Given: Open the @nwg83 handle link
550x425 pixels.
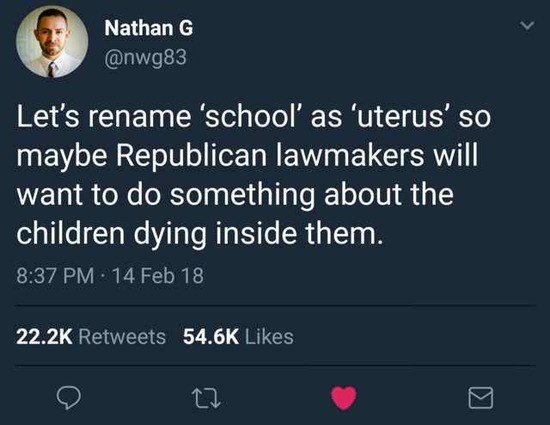Looking at the screenshot, I should tap(145, 58).
